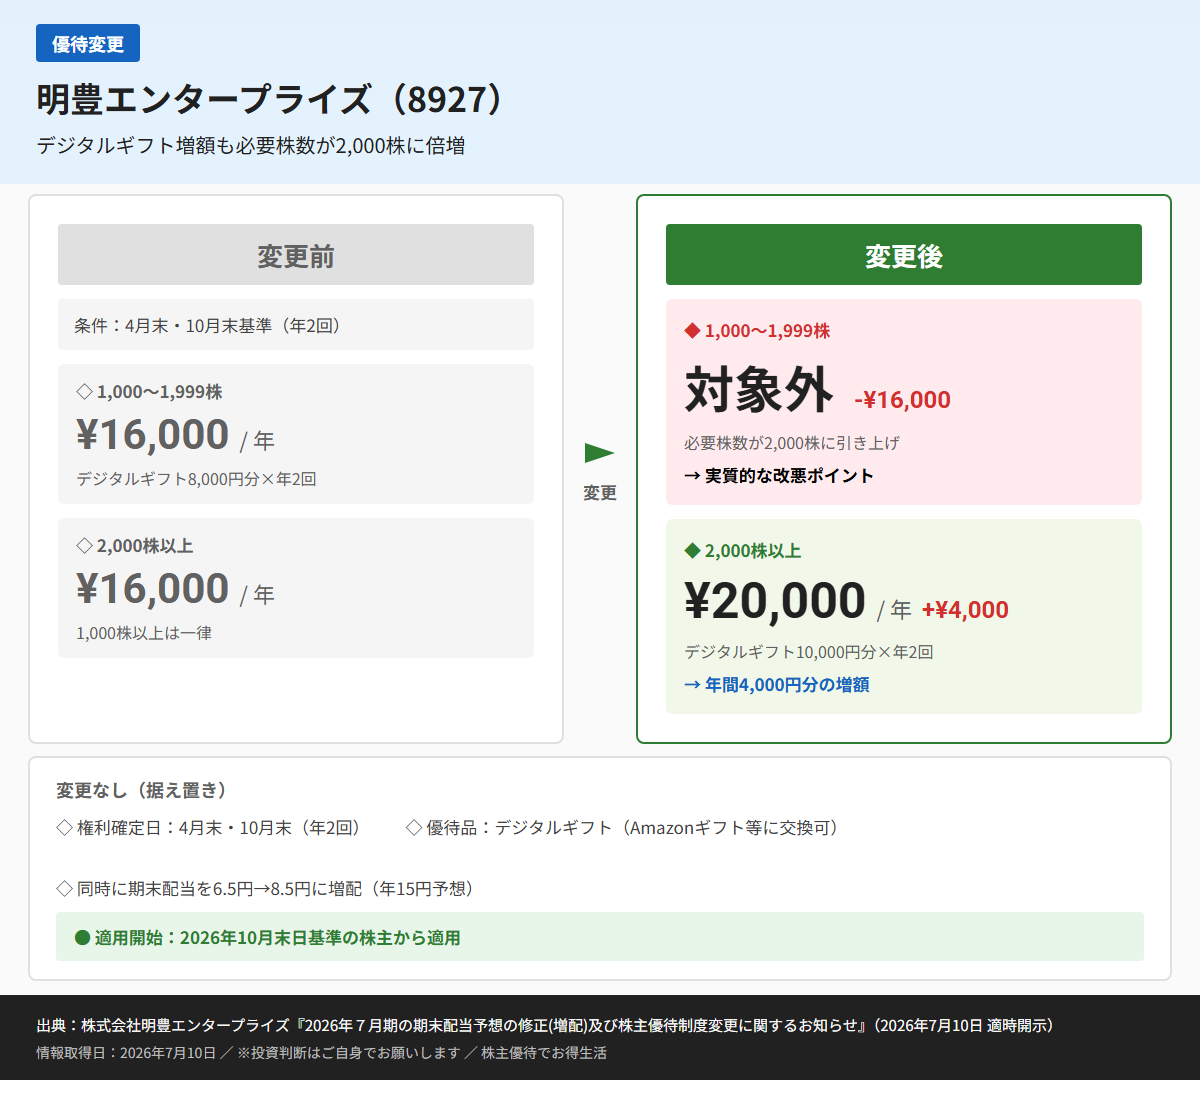This screenshot has width=1200, height=1104.
Task: Click the blue → 年間4,000円分の増額 line
Action: coord(777,685)
